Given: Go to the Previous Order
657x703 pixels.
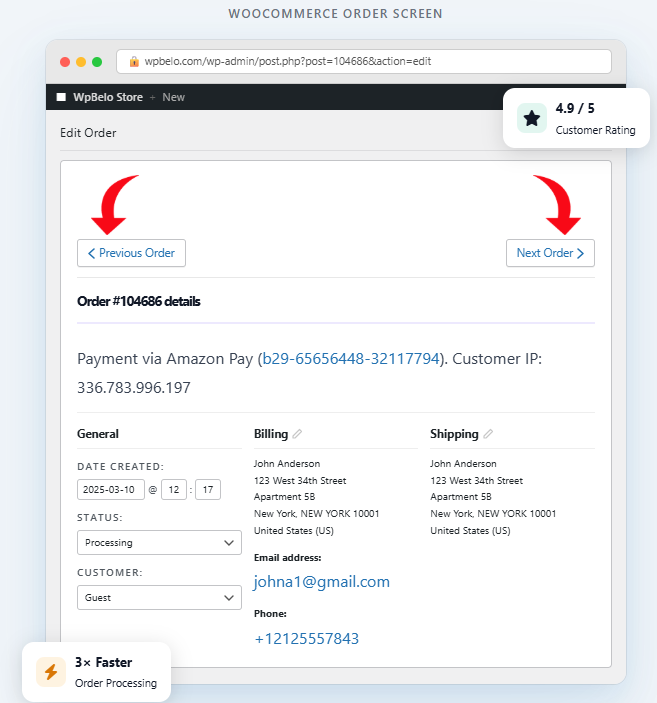Looking at the screenshot, I should tap(131, 253).
